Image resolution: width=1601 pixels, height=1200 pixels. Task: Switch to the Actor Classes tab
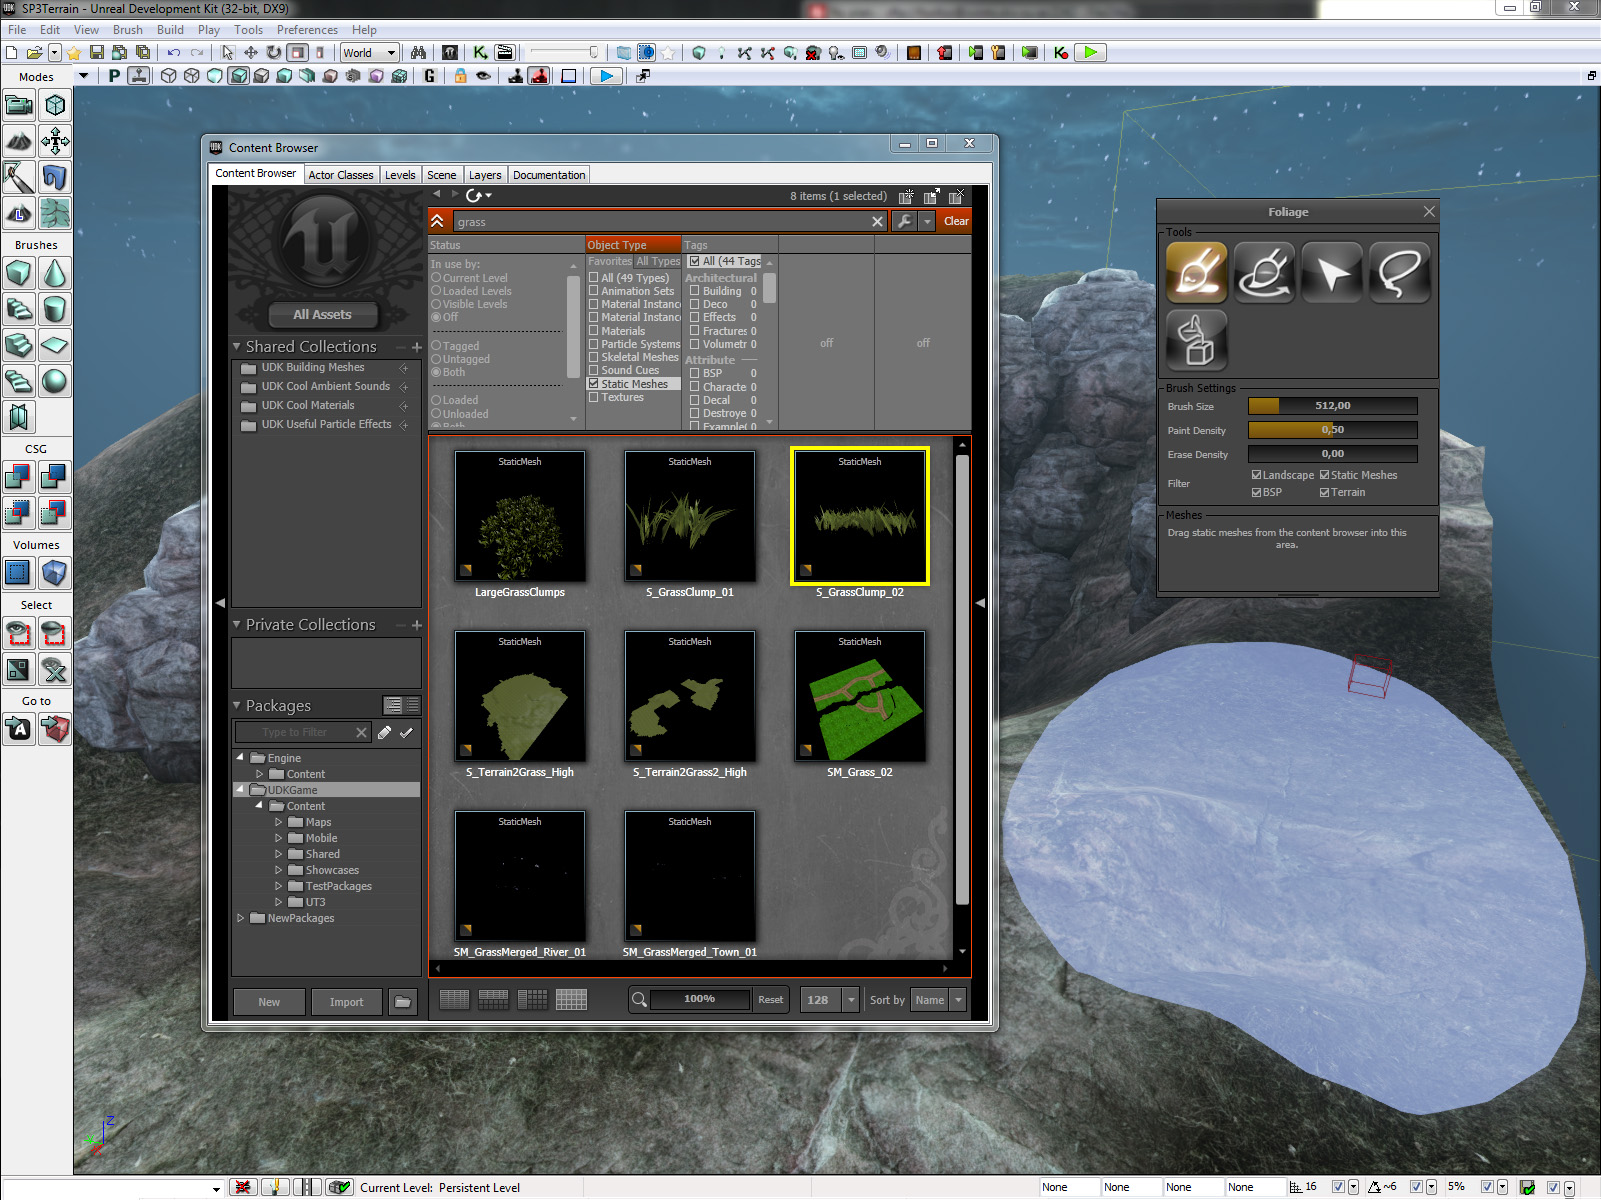(x=341, y=175)
